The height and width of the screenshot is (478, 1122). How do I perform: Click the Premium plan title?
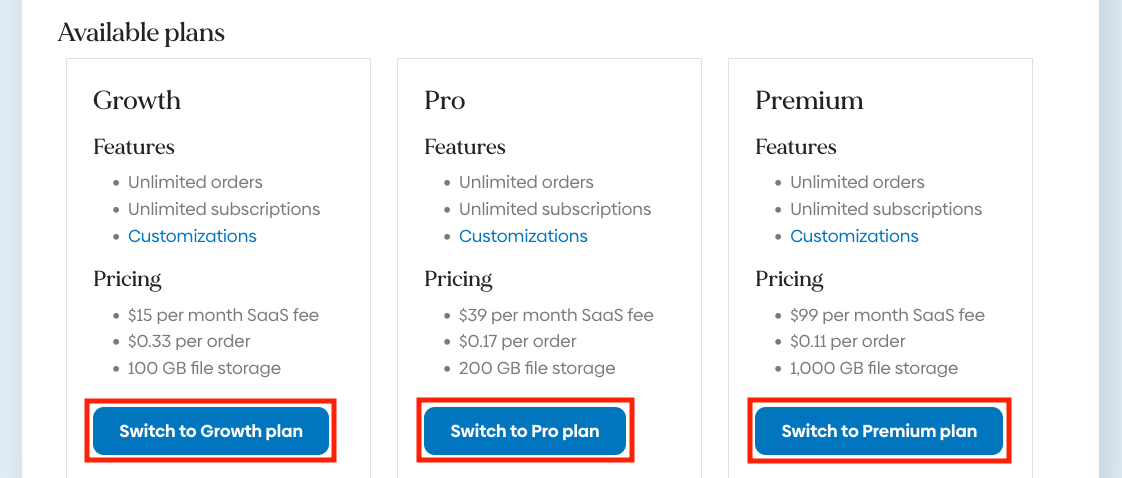tap(809, 100)
